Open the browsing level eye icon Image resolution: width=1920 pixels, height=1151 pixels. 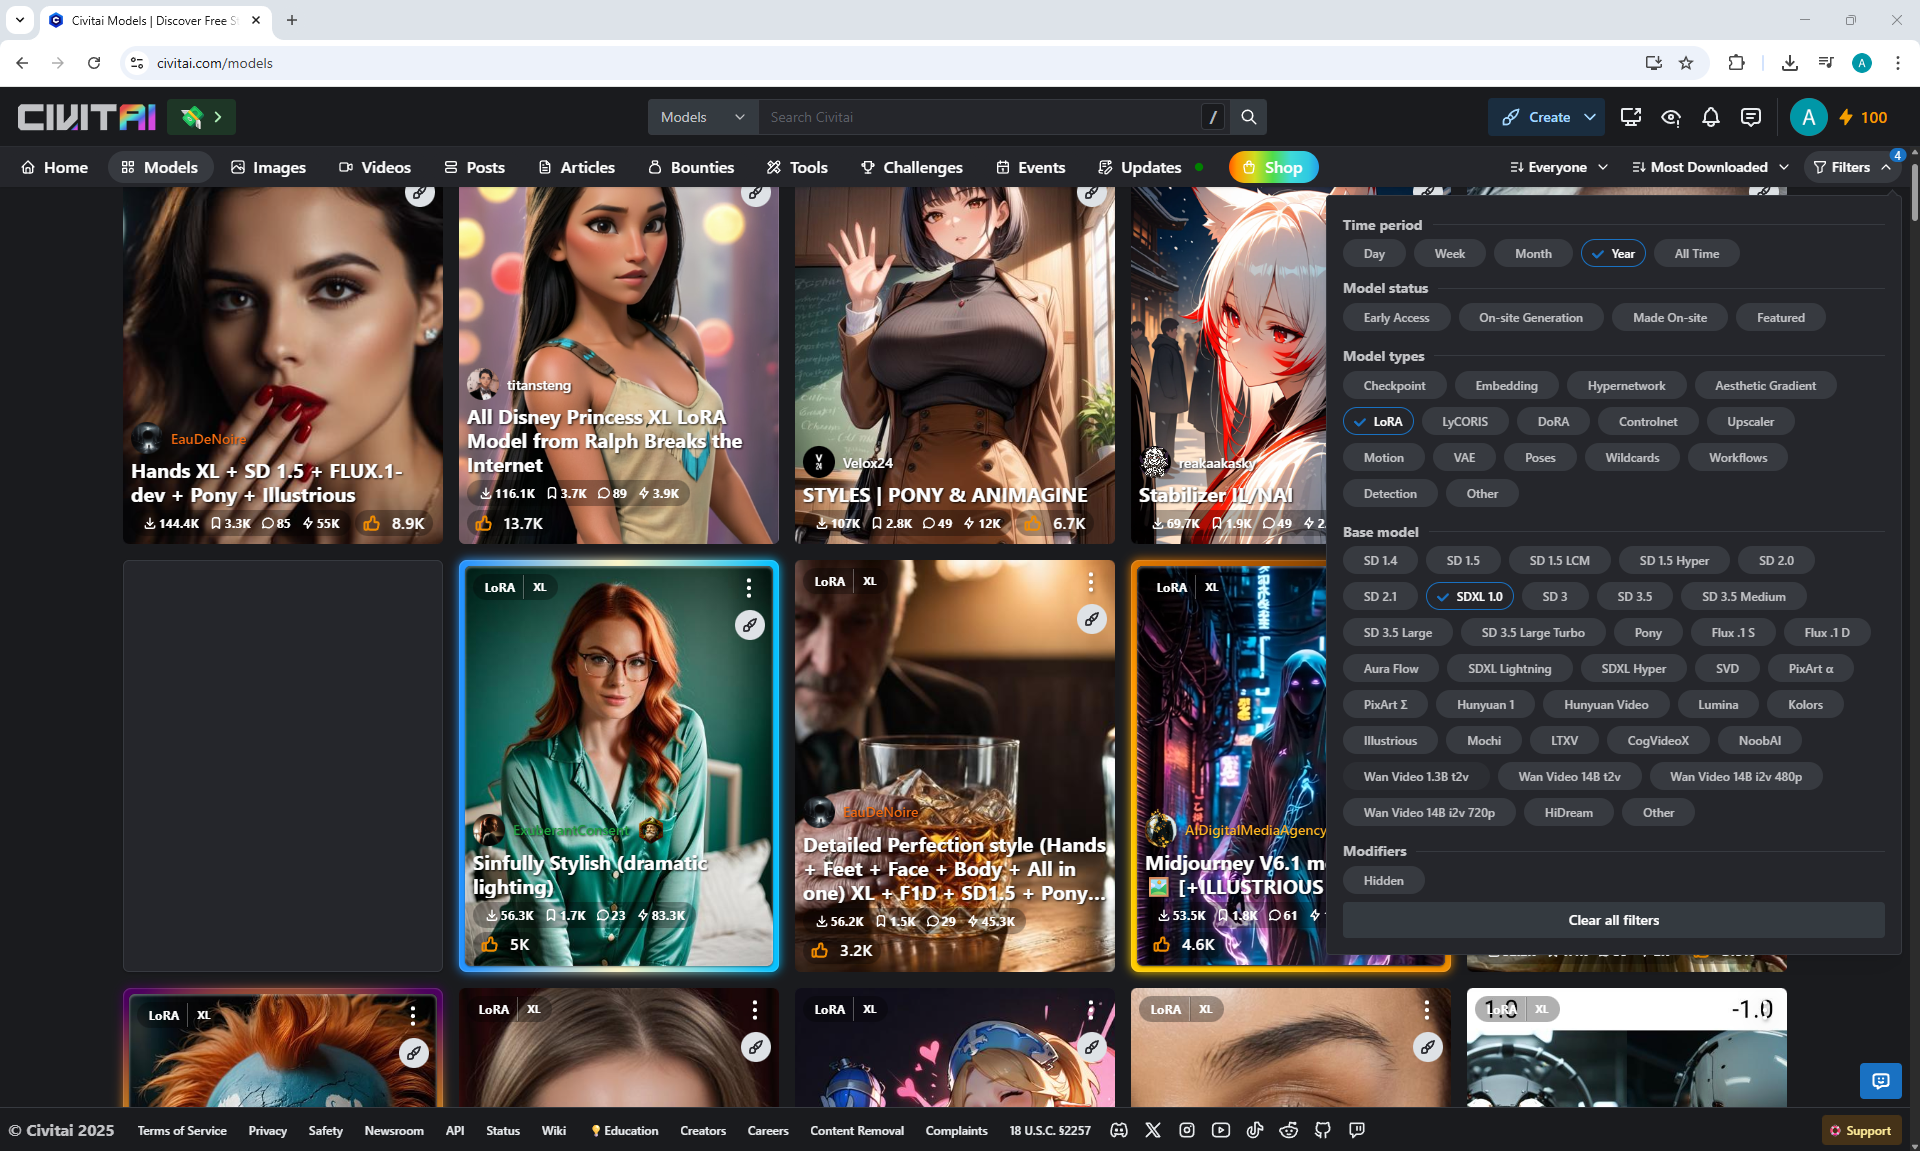pyautogui.click(x=1670, y=117)
